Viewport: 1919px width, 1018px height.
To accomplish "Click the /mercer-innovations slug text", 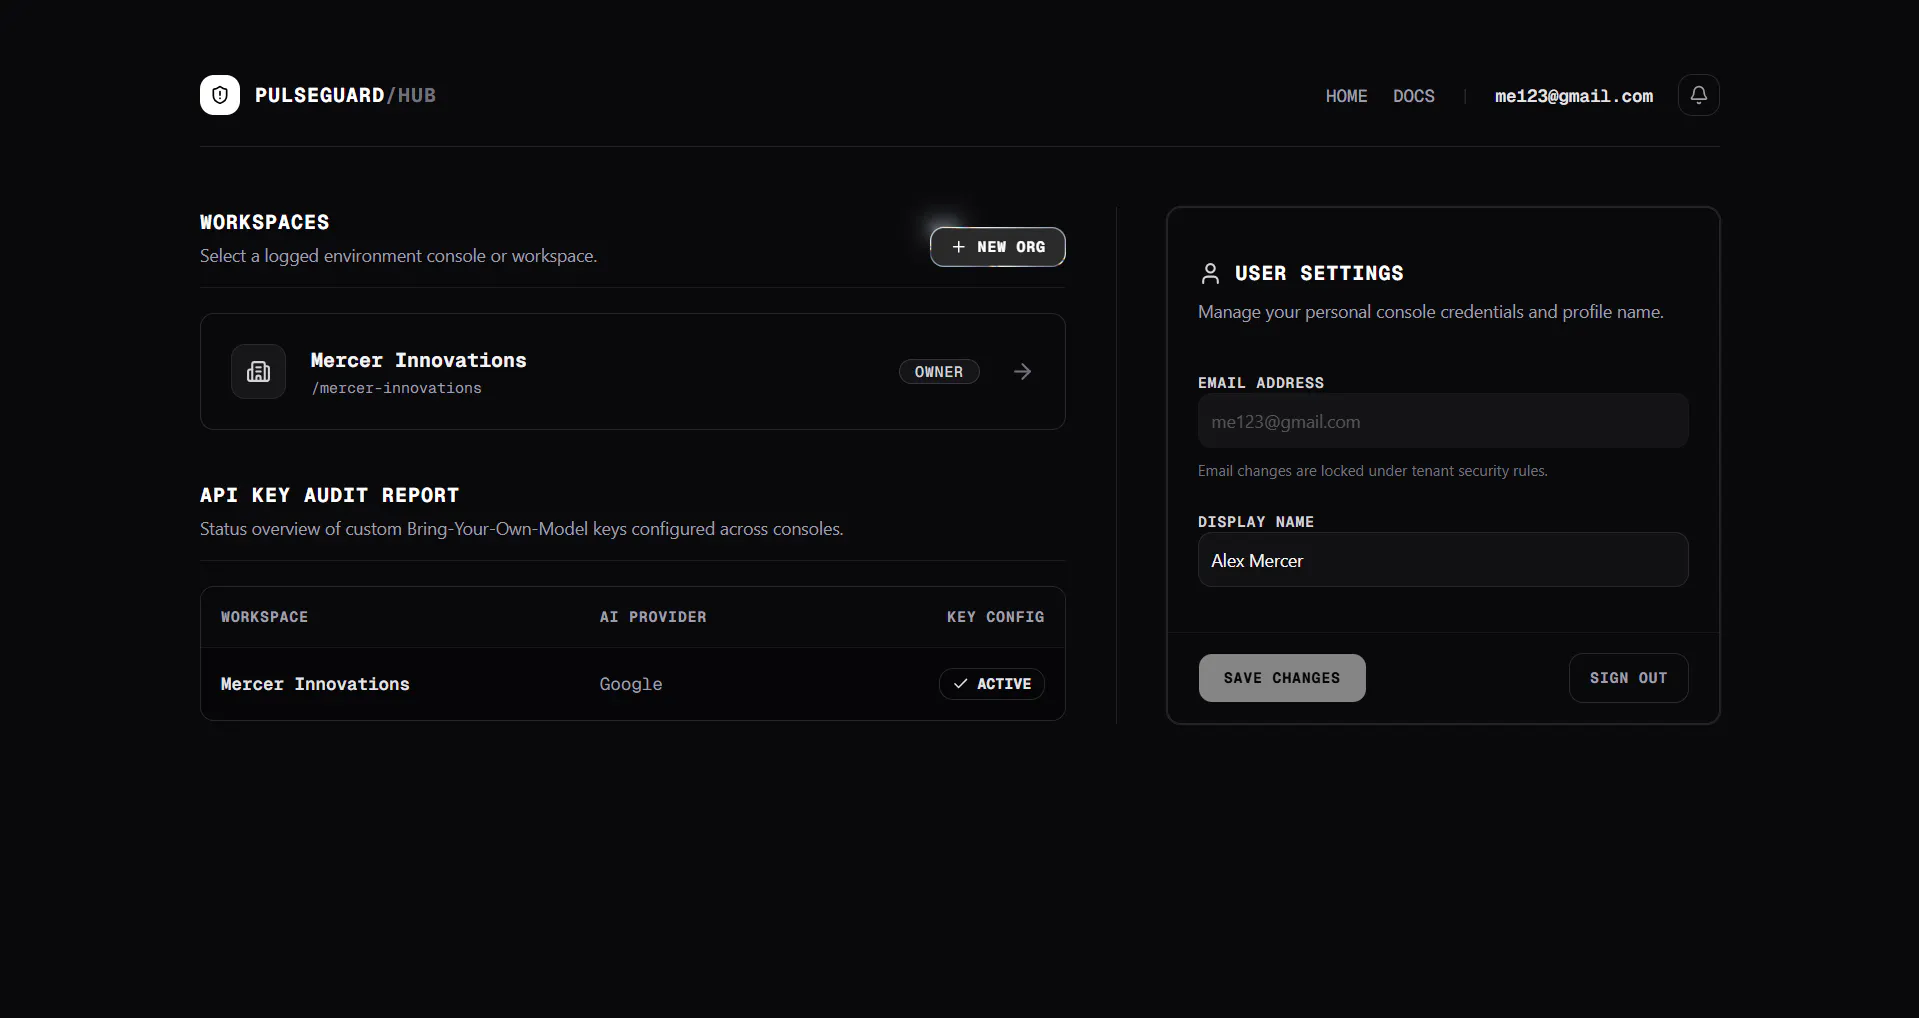I will pos(396,388).
